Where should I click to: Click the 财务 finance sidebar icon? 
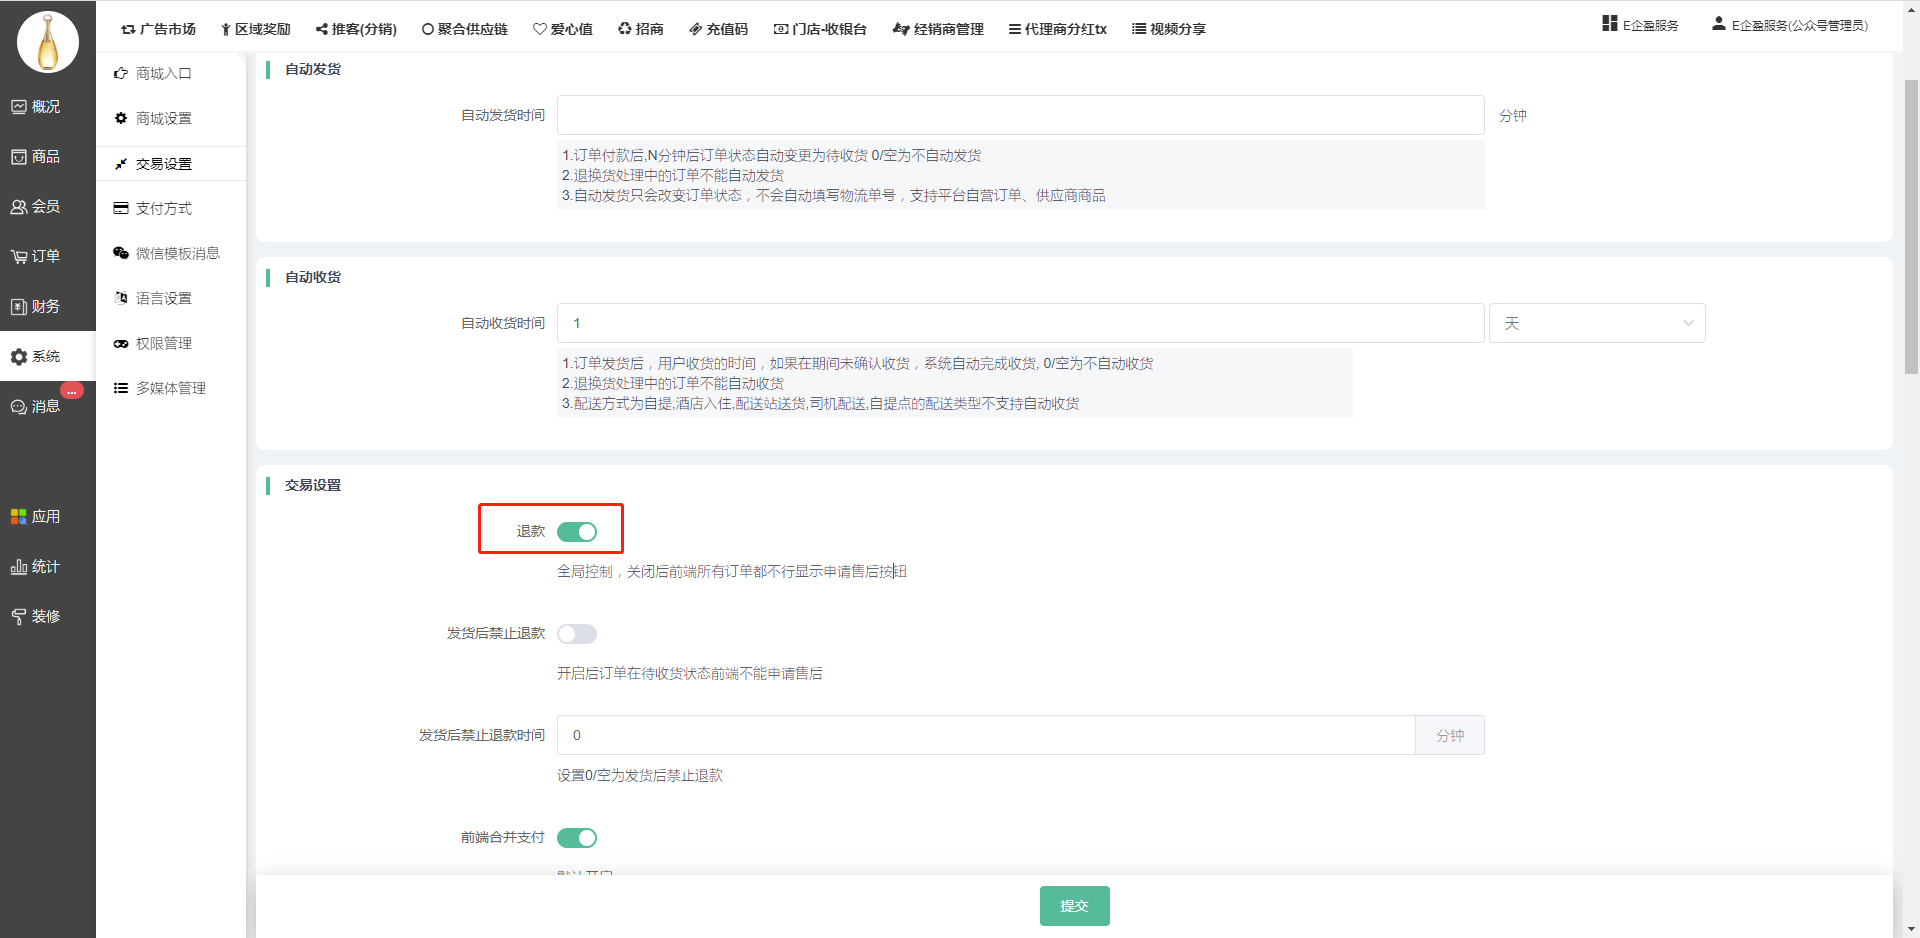point(19,307)
